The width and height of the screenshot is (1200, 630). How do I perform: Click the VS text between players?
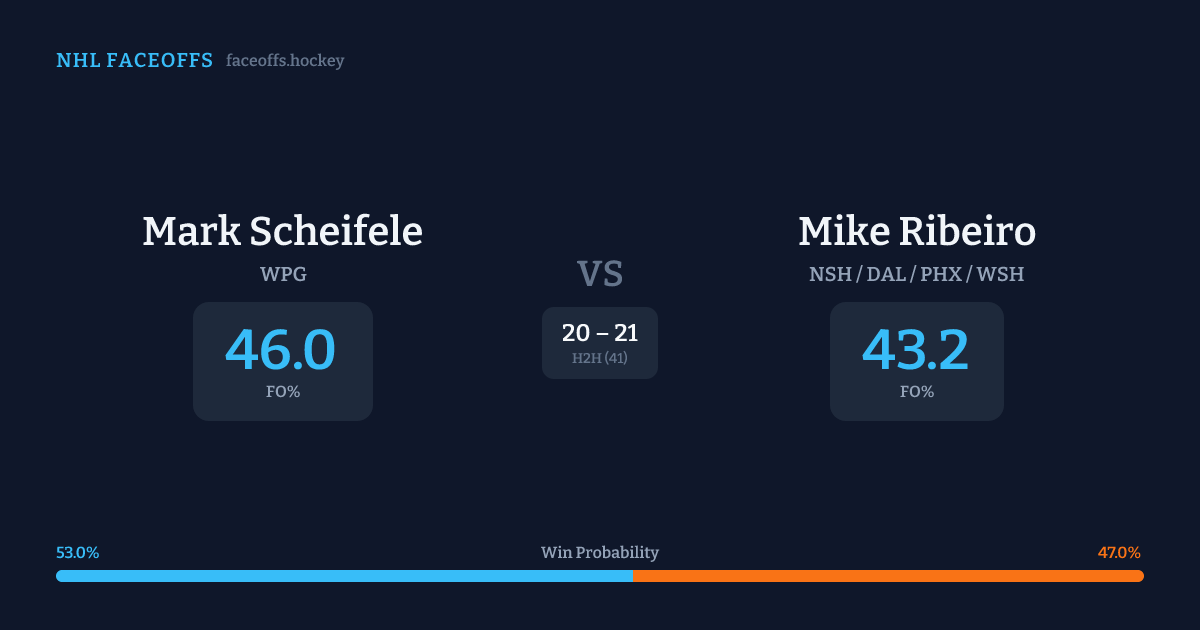(600, 274)
